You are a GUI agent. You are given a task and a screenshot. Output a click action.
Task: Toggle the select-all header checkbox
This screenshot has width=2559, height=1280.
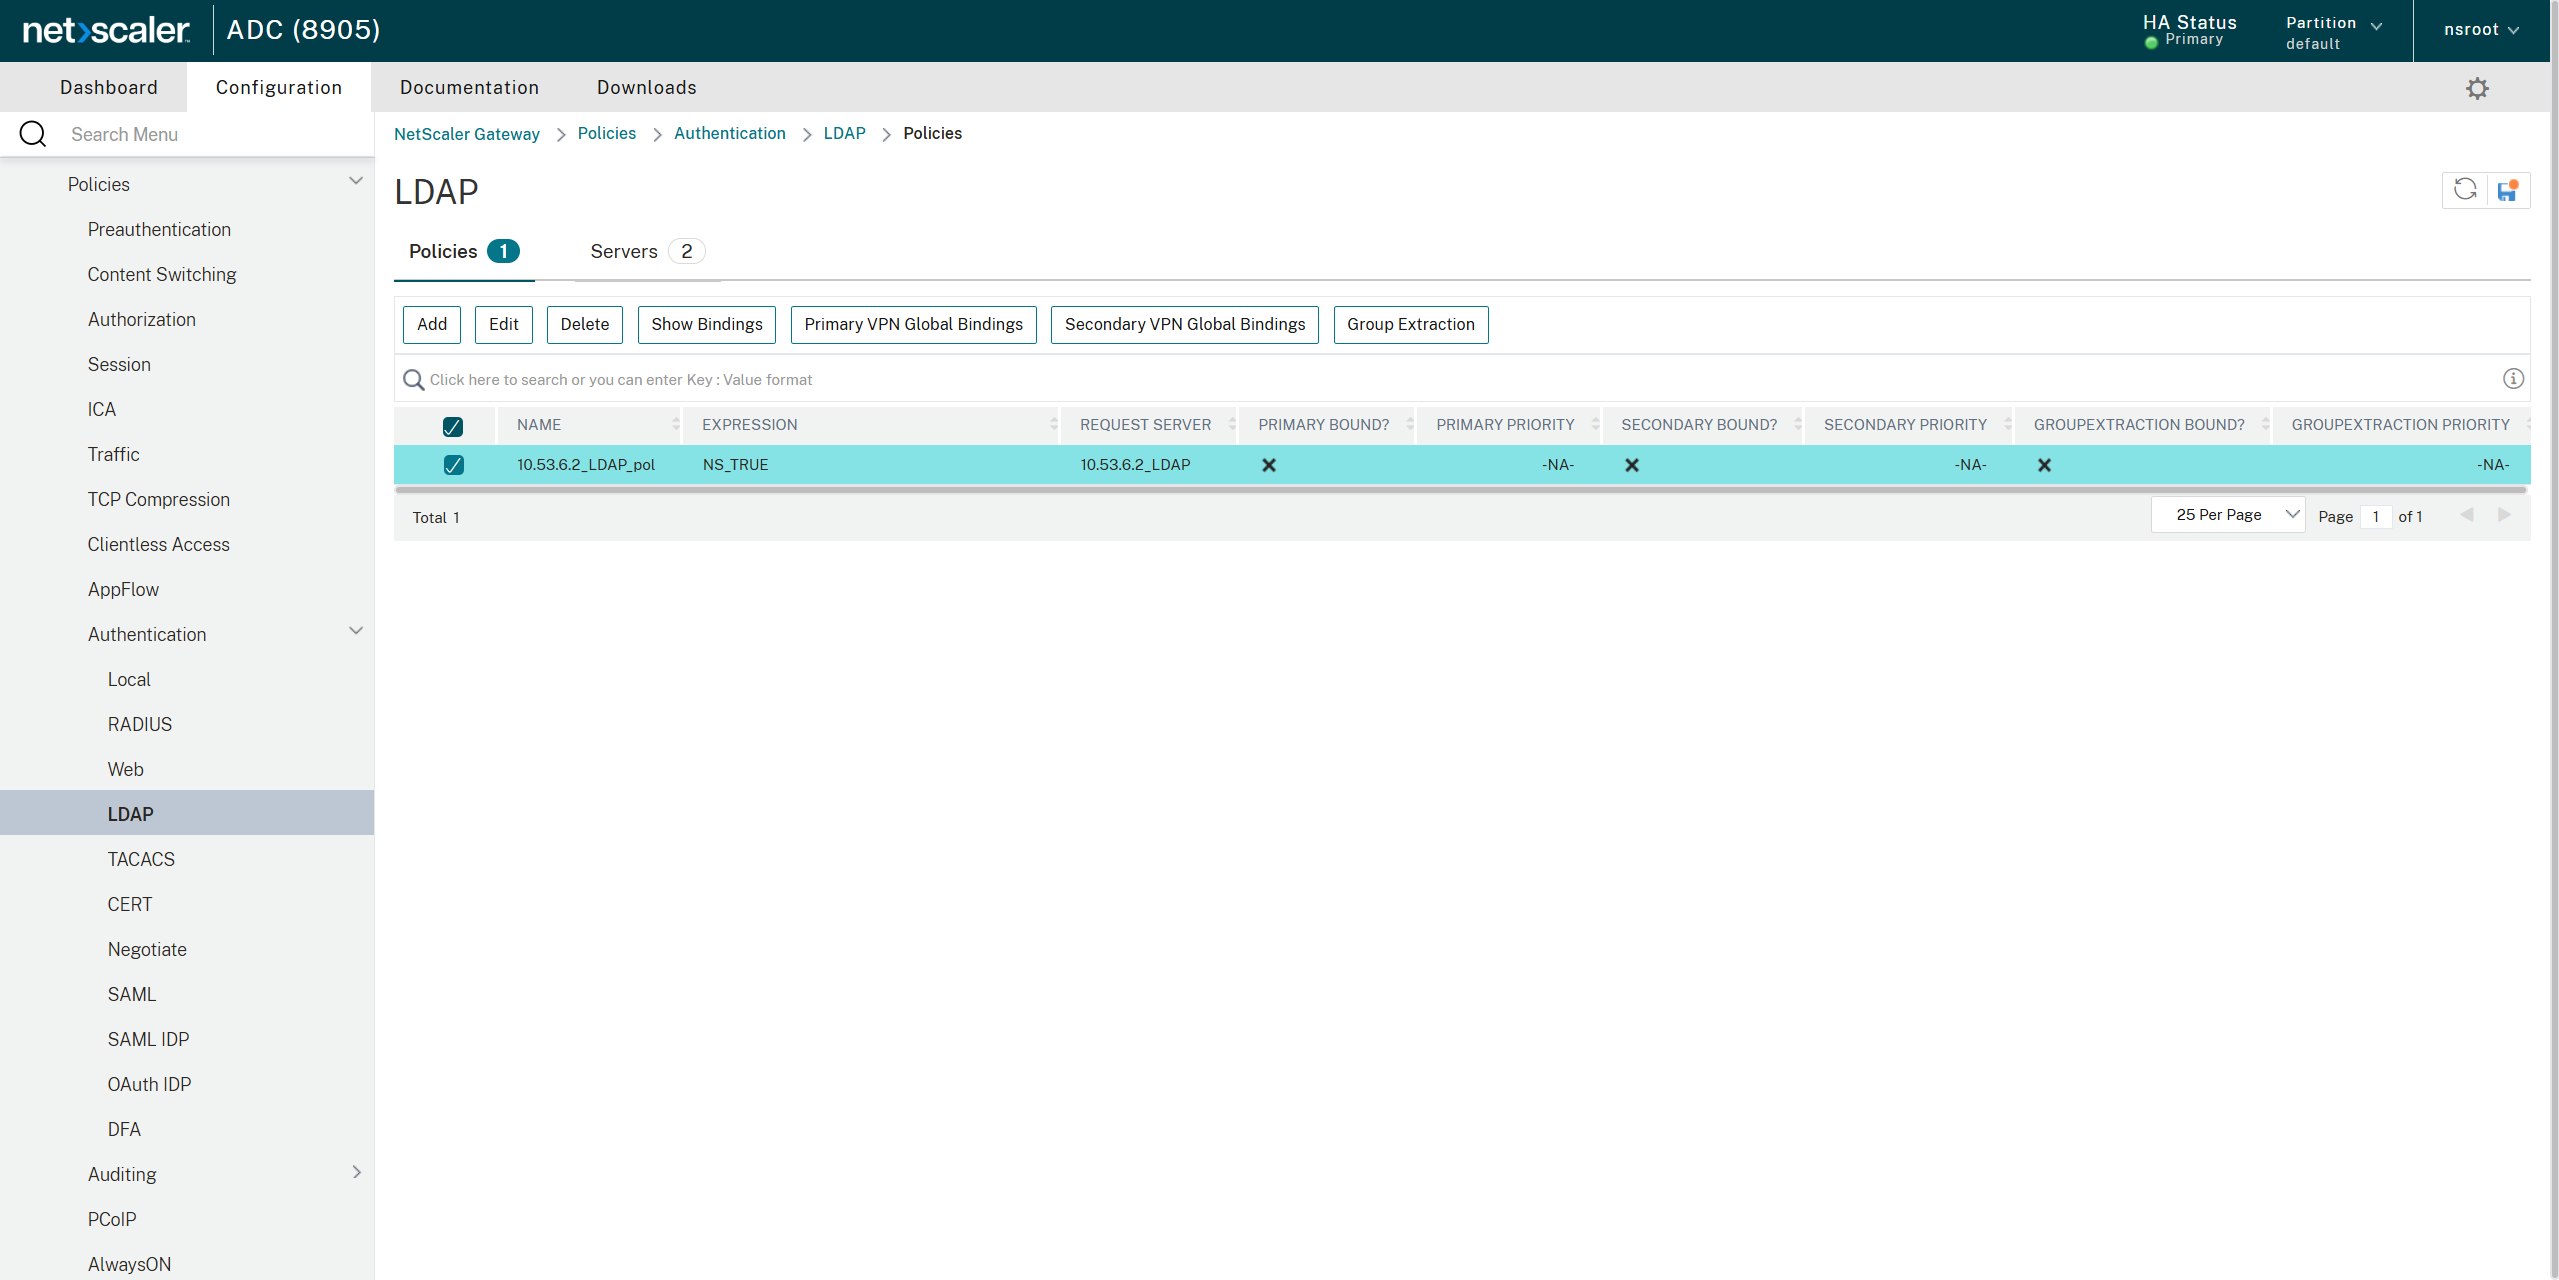tap(453, 427)
